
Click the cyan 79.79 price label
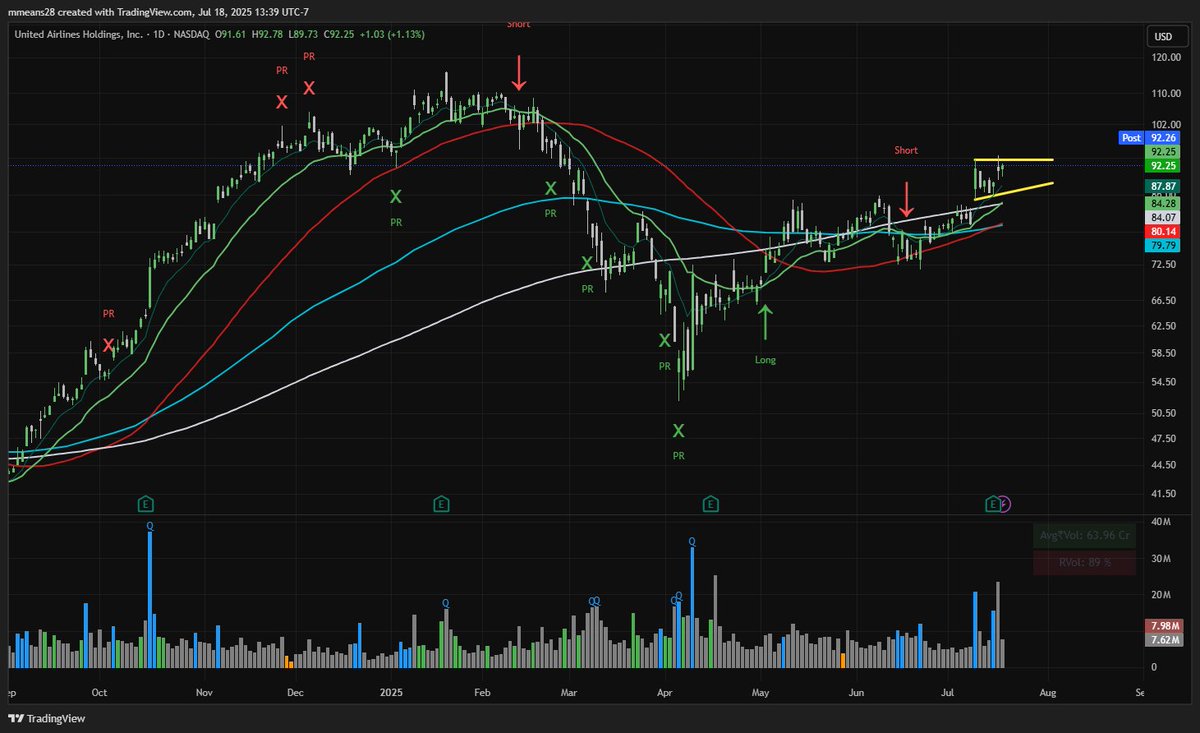click(x=1161, y=245)
